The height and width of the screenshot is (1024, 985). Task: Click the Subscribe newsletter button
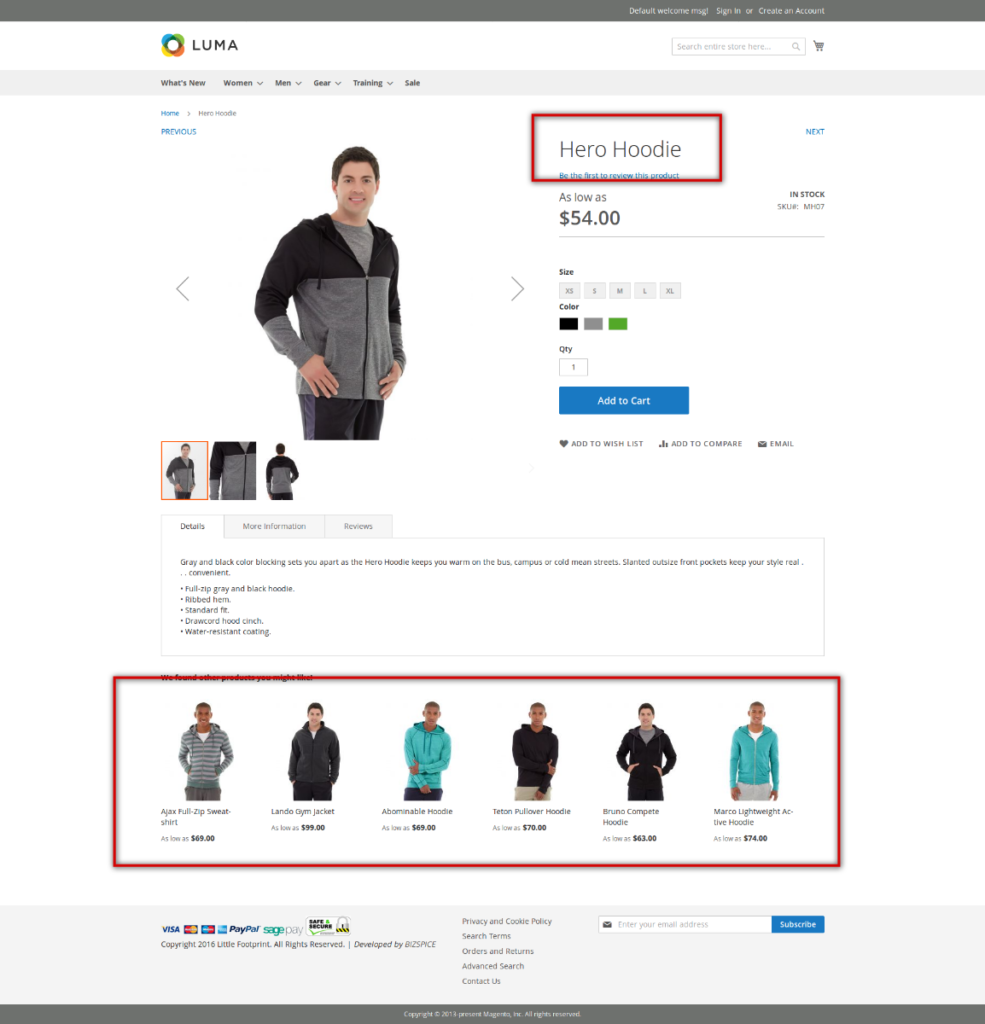tap(798, 924)
